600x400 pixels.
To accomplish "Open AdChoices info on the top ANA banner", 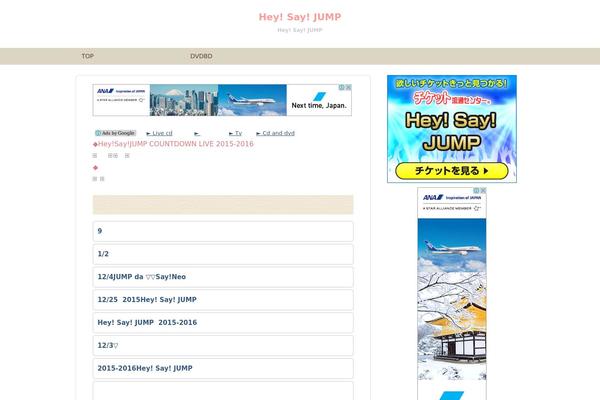I will (x=341, y=87).
